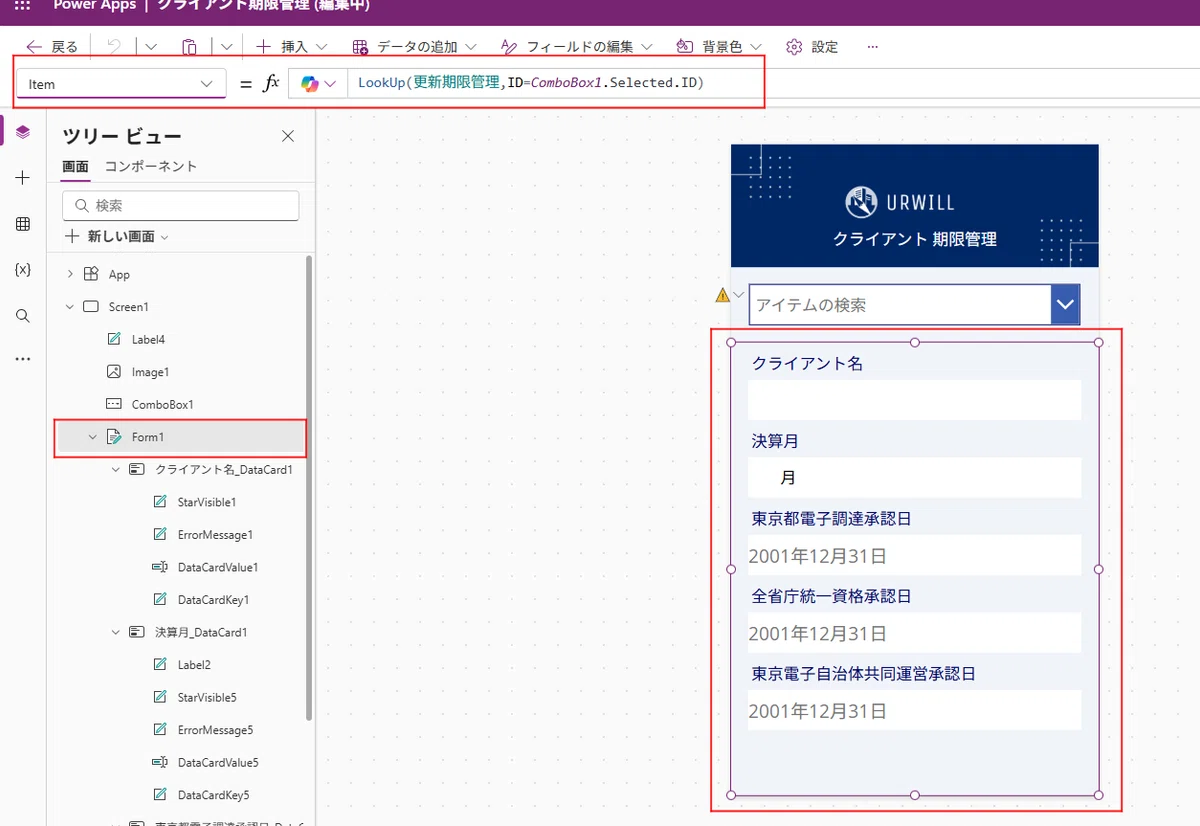Open 設定 settings
Image resolution: width=1200 pixels, height=826 pixels.
tap(812, 47)
